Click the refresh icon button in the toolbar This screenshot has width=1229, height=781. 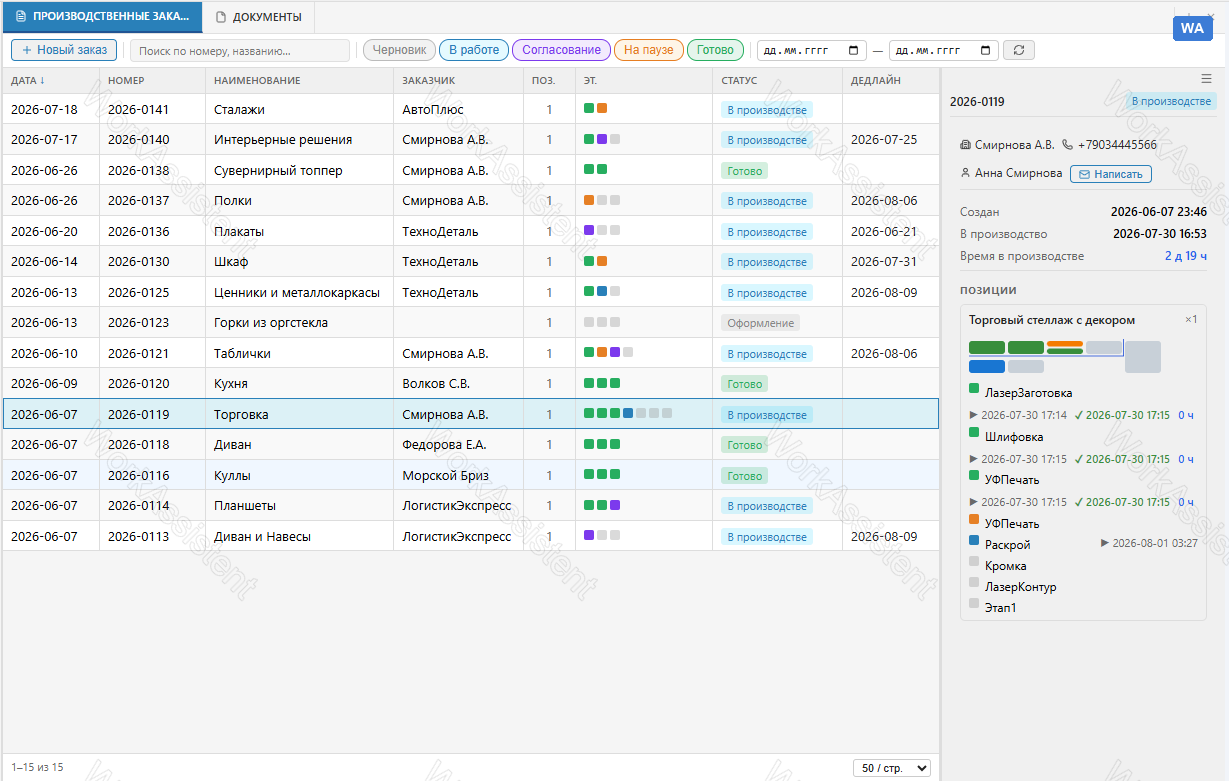(x=1019, y=50)
